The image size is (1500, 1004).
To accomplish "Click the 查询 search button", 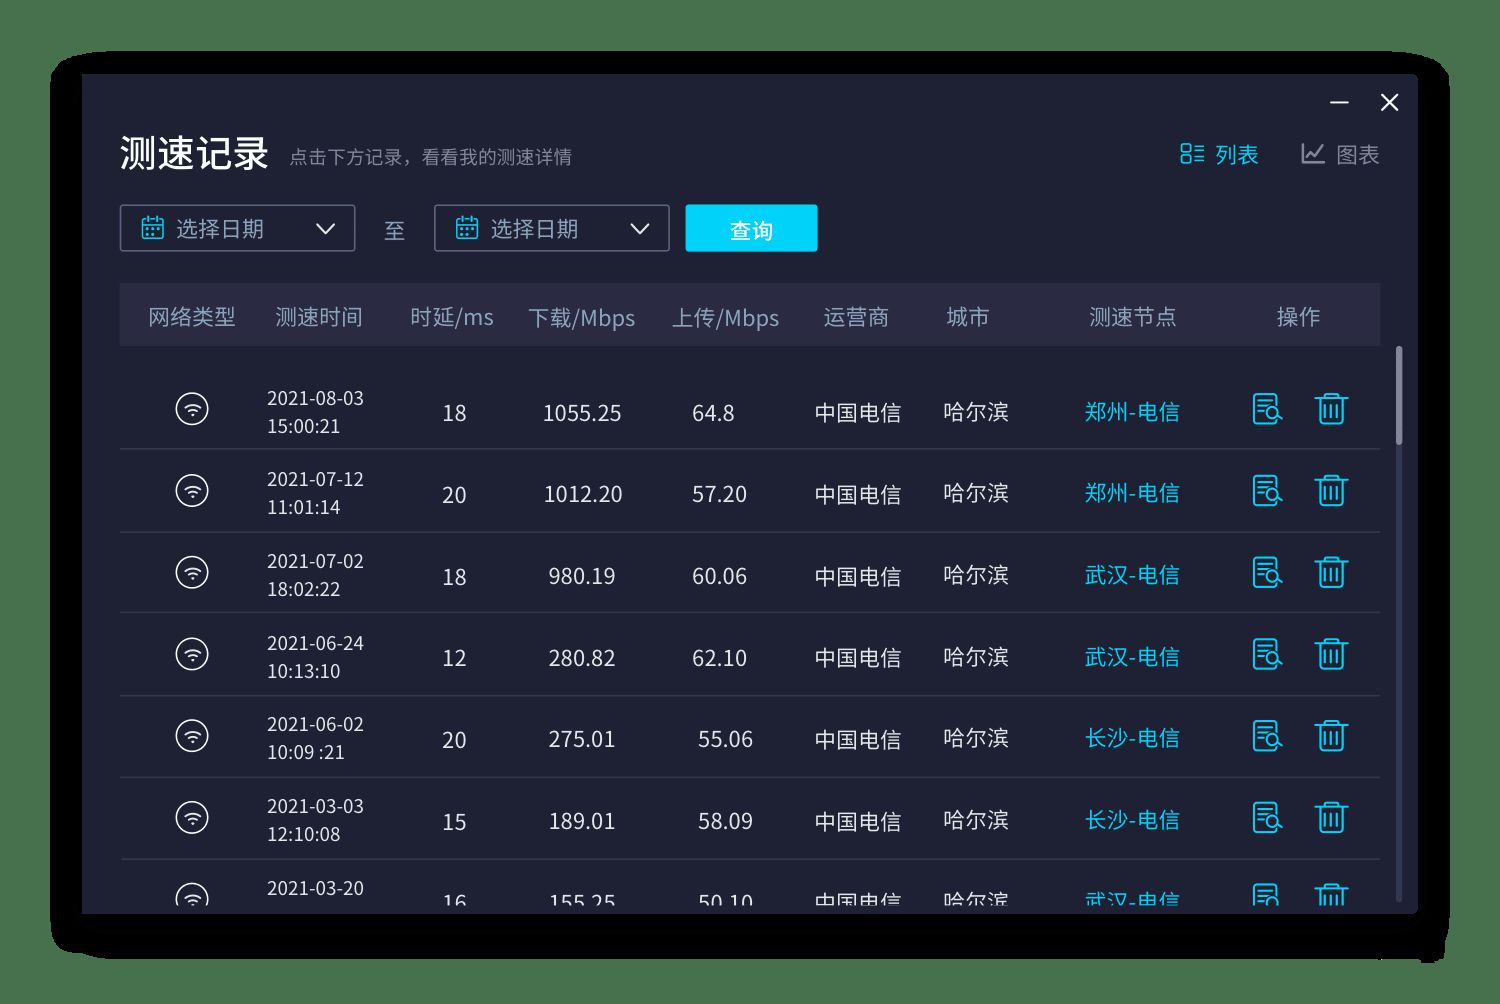I will [751, 229].
